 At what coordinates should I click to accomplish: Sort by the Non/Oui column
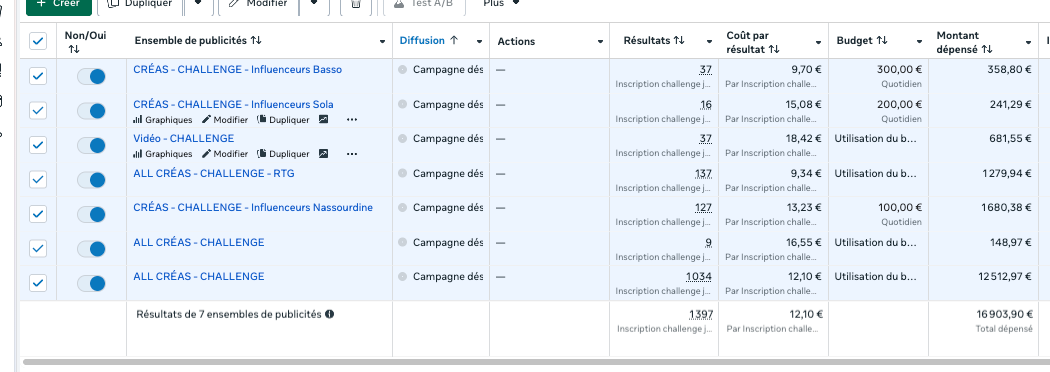click(74, 50)
